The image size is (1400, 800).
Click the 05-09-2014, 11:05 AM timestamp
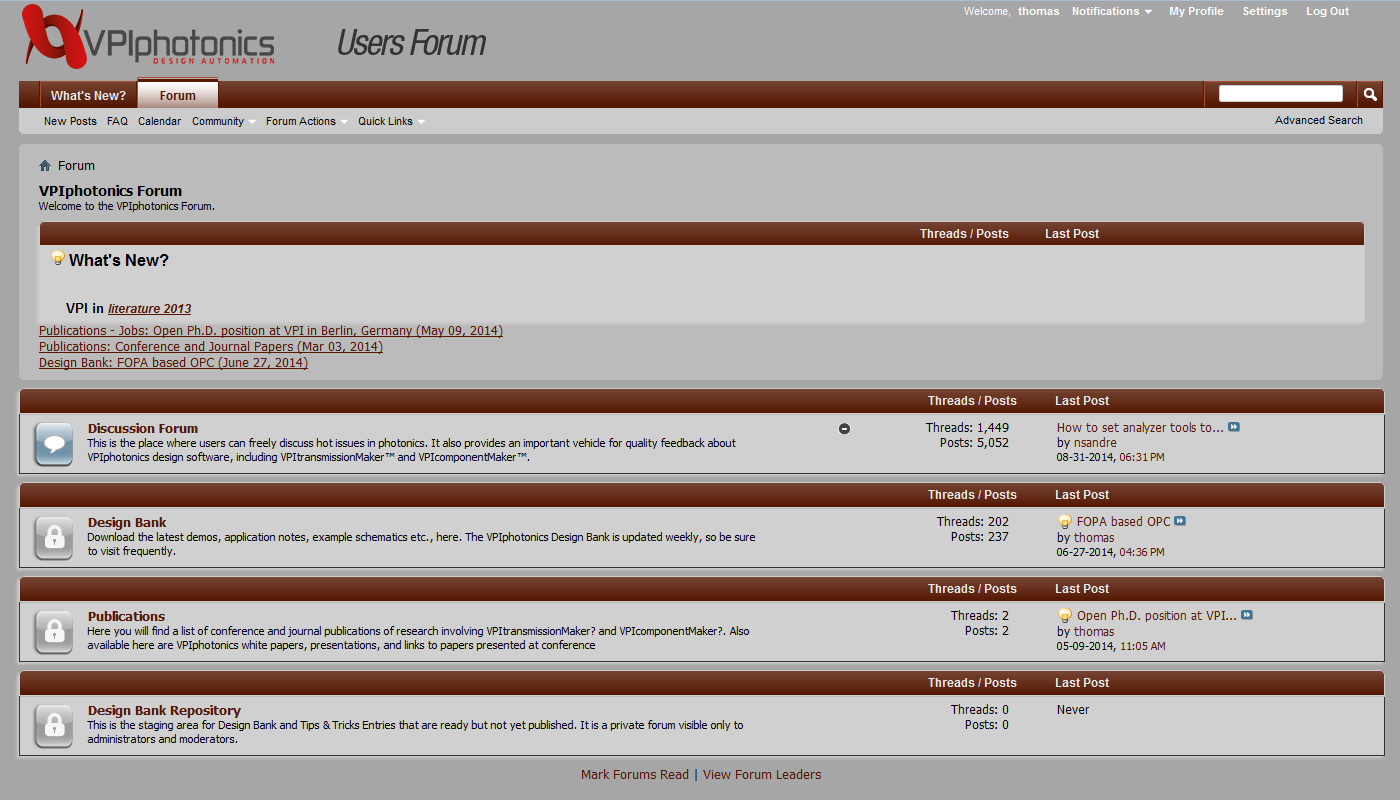tap(1111, 646)
